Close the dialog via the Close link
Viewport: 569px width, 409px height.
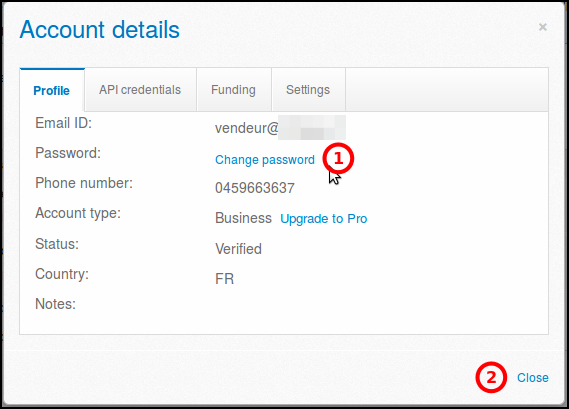533,378
